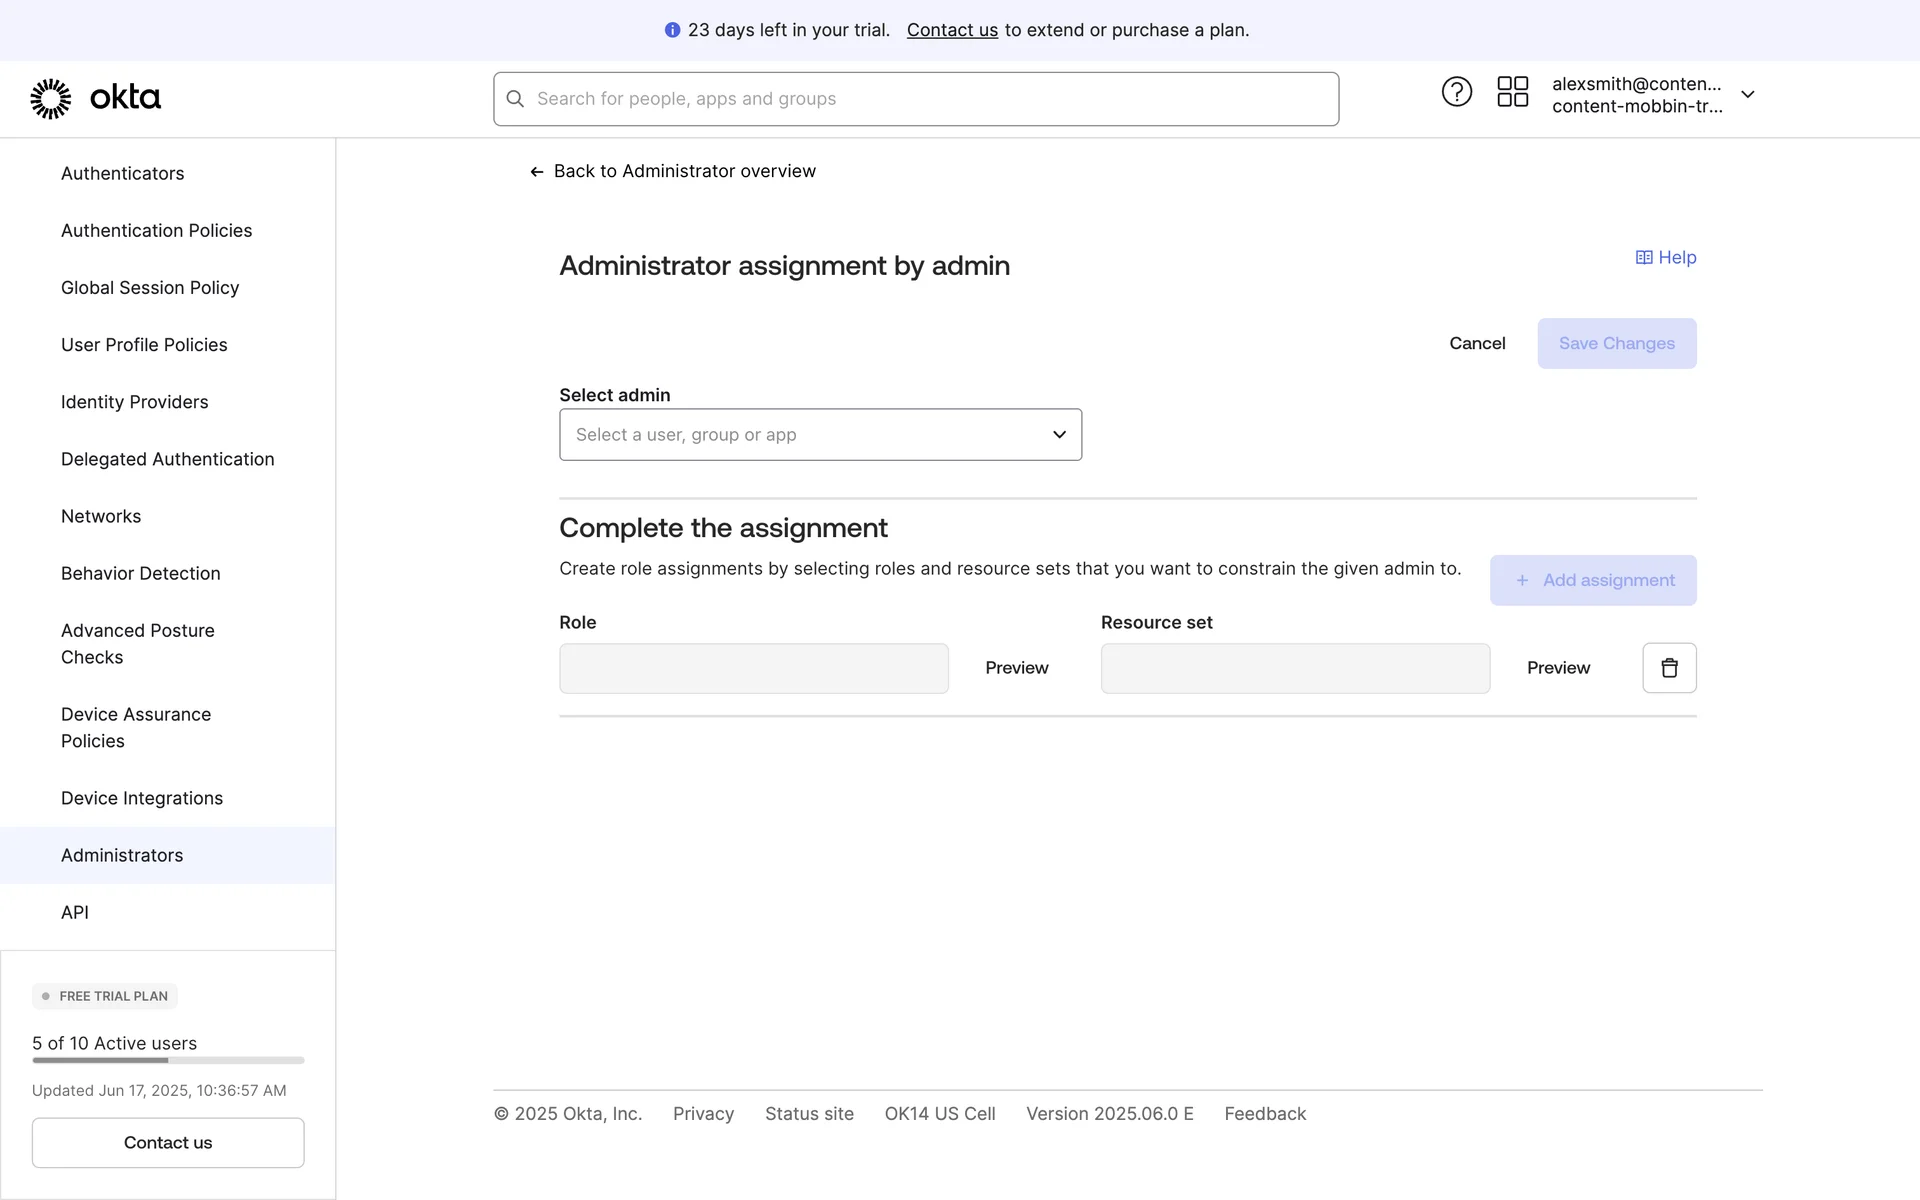
Task: Open the help question mark icon
Action: (1456, 92)
